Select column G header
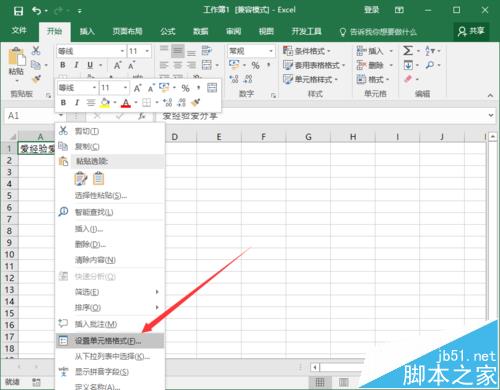Screen dimensions: 500x390 coord(308,137)
